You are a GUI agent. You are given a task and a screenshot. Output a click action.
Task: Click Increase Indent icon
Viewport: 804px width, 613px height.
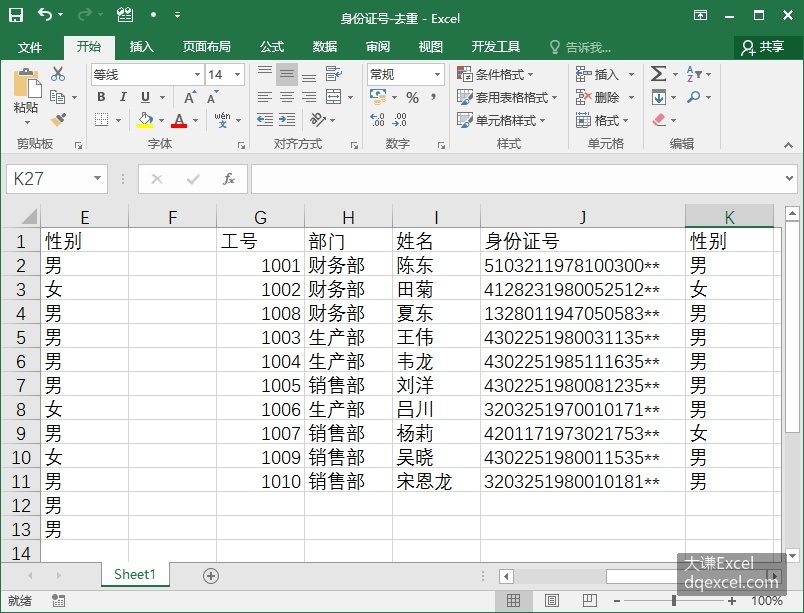[x=287, y=120]
